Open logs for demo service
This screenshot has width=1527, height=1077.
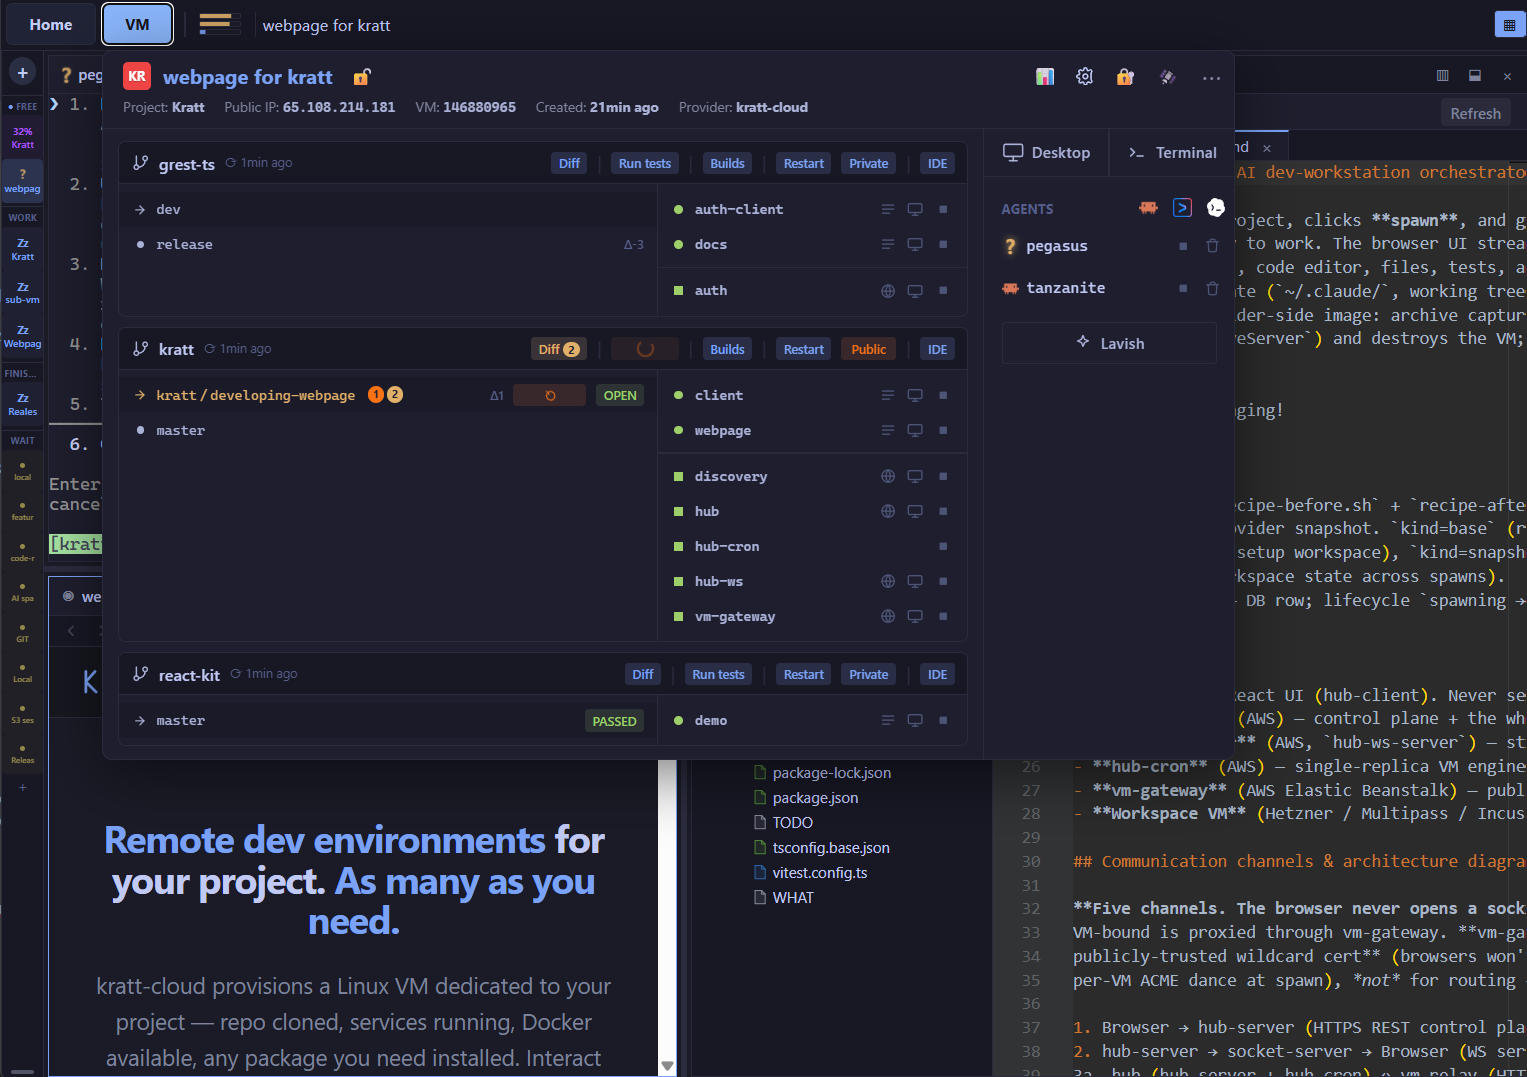(887, 720)
